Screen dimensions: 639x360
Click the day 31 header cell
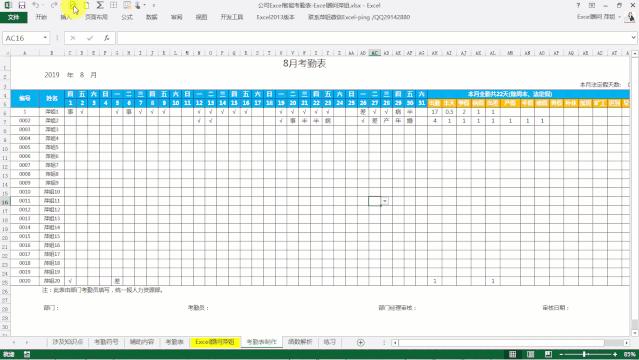pos(421,103)
